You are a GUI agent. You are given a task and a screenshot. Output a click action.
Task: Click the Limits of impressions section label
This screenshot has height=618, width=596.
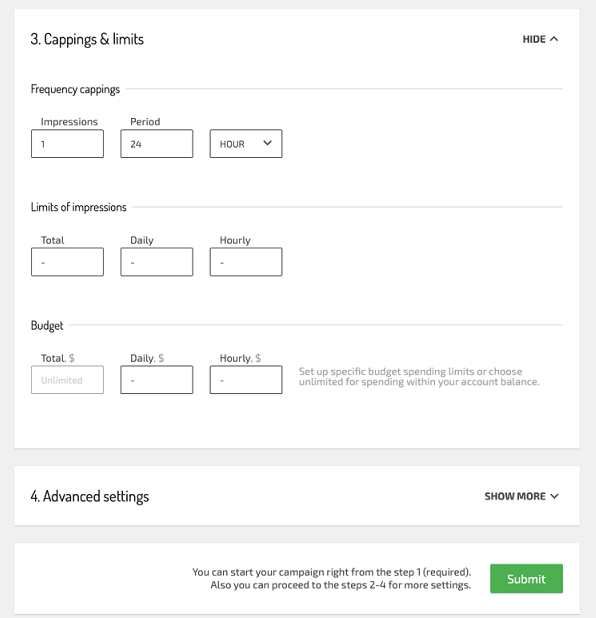tap(78, 207)
